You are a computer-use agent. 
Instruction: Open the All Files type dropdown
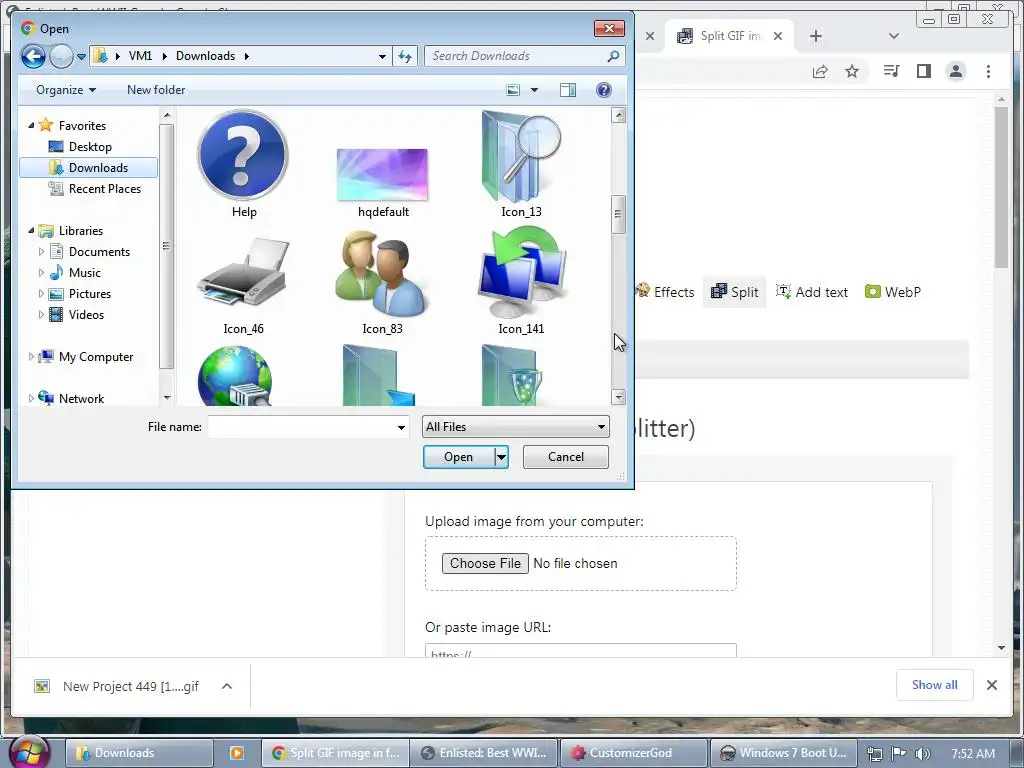pyautogui.click(x=515, y=427)
